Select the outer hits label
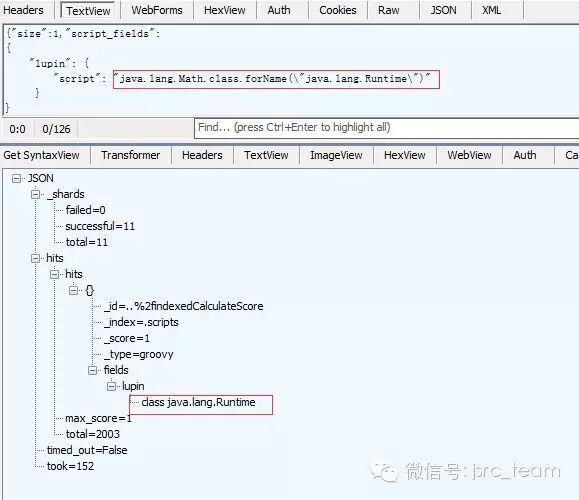The image size is (579, 500). pyautogui.click(x=55, y=258)
